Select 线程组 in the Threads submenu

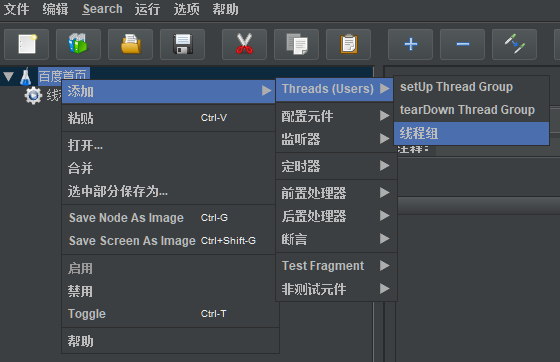[x=471, y=134]
